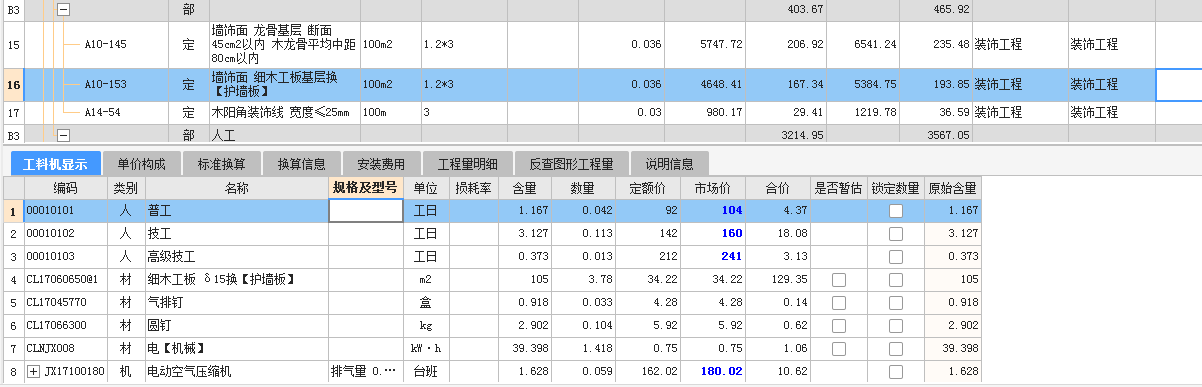This screenshot has height=387, width=1202.
Task: Open the 标准换算 tab
Action: point(221,163)
